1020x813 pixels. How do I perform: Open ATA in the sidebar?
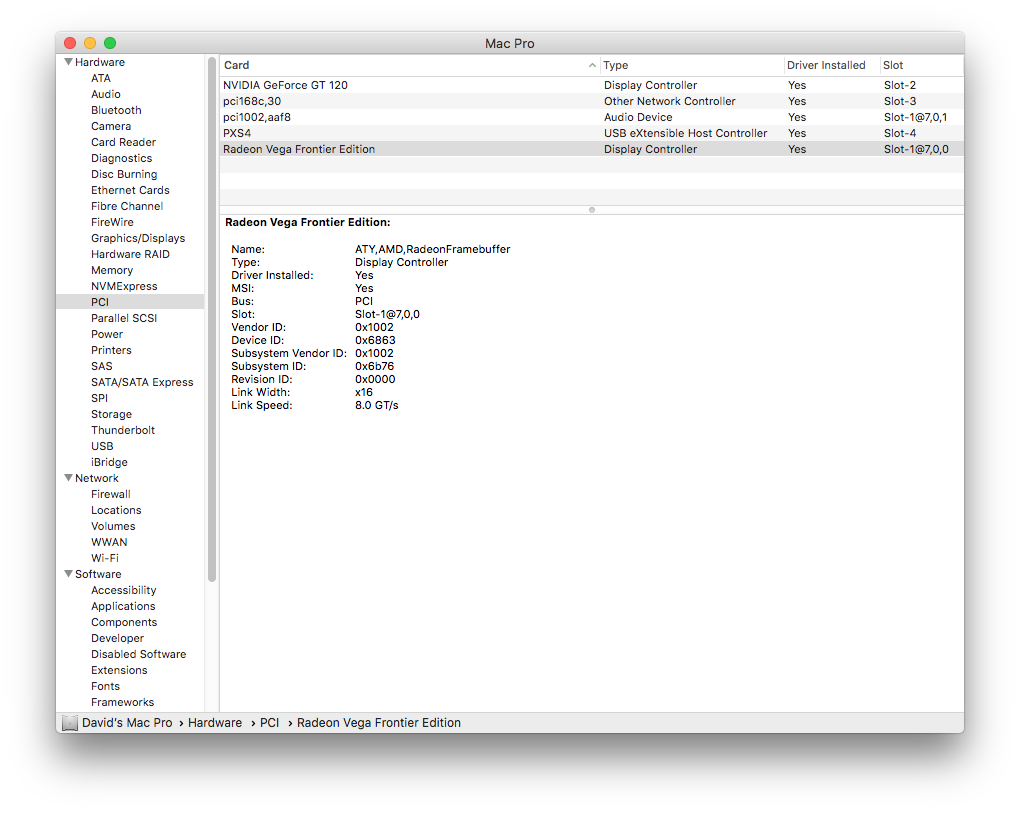tap(101, 78)
